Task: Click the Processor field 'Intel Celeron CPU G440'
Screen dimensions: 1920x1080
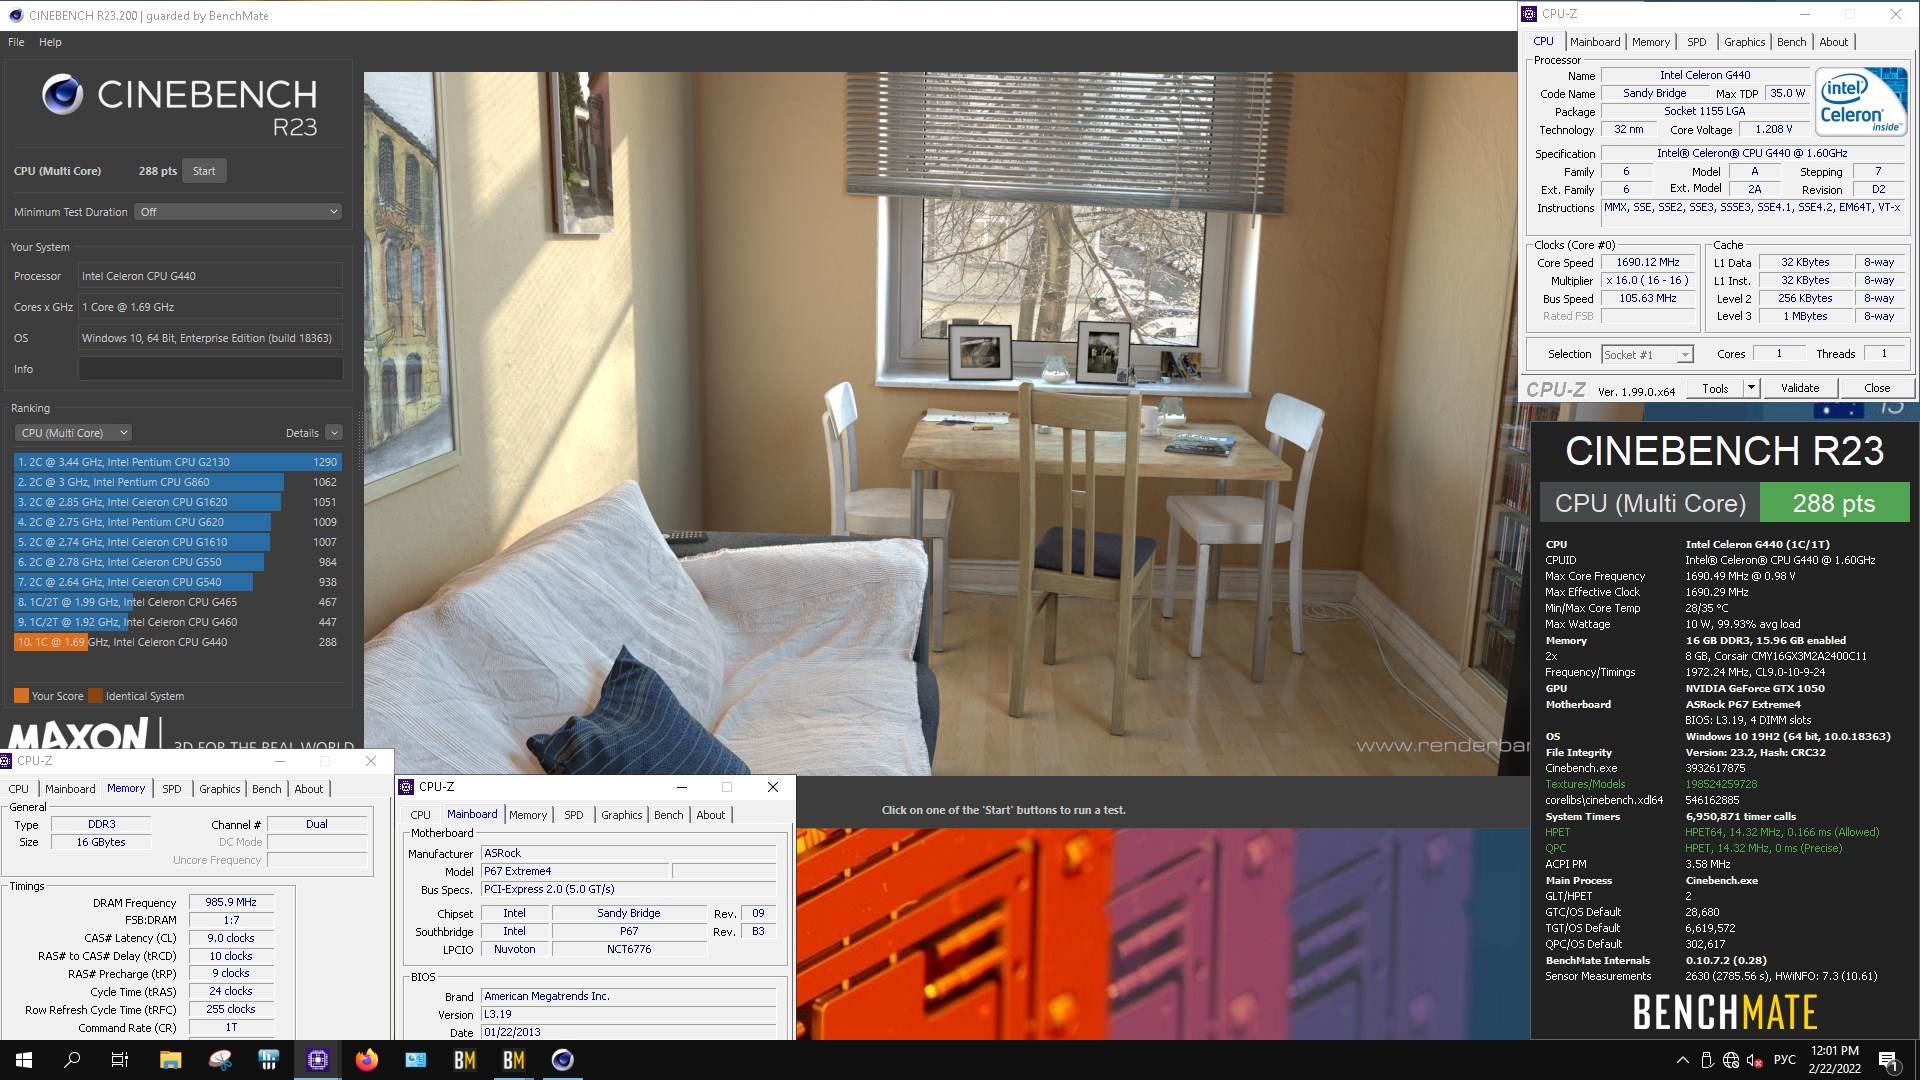Action: [x=210, y=276]
